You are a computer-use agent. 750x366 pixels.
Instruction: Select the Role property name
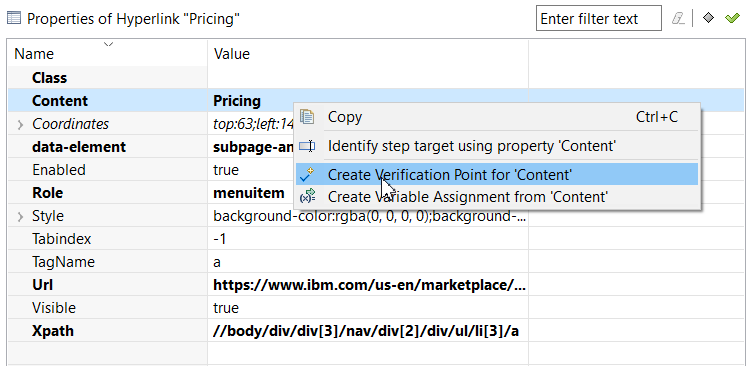point(48,193)
